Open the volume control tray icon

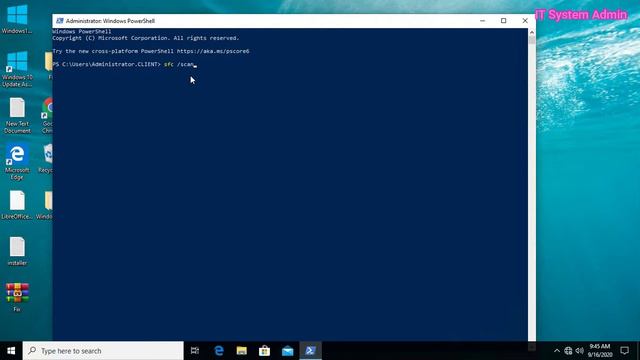580,351
